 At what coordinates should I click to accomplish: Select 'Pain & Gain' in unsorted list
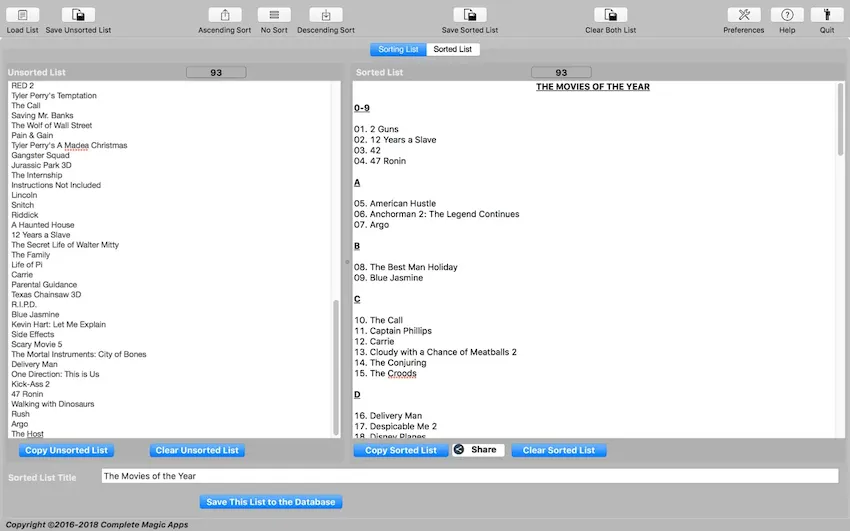point(32,135)
